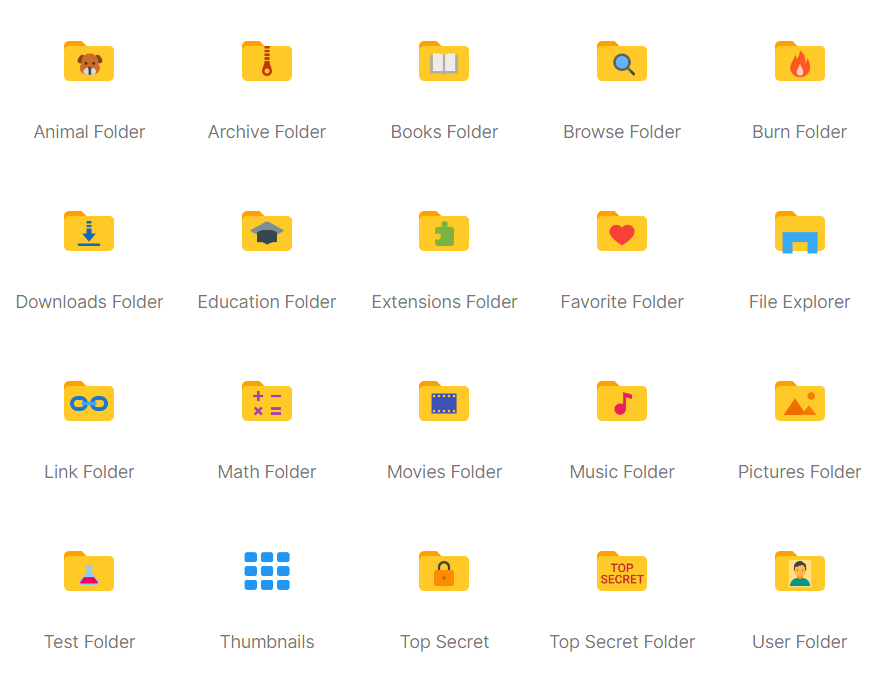Open the Top Secret Folder stamped icon

(x=621, y=571)
